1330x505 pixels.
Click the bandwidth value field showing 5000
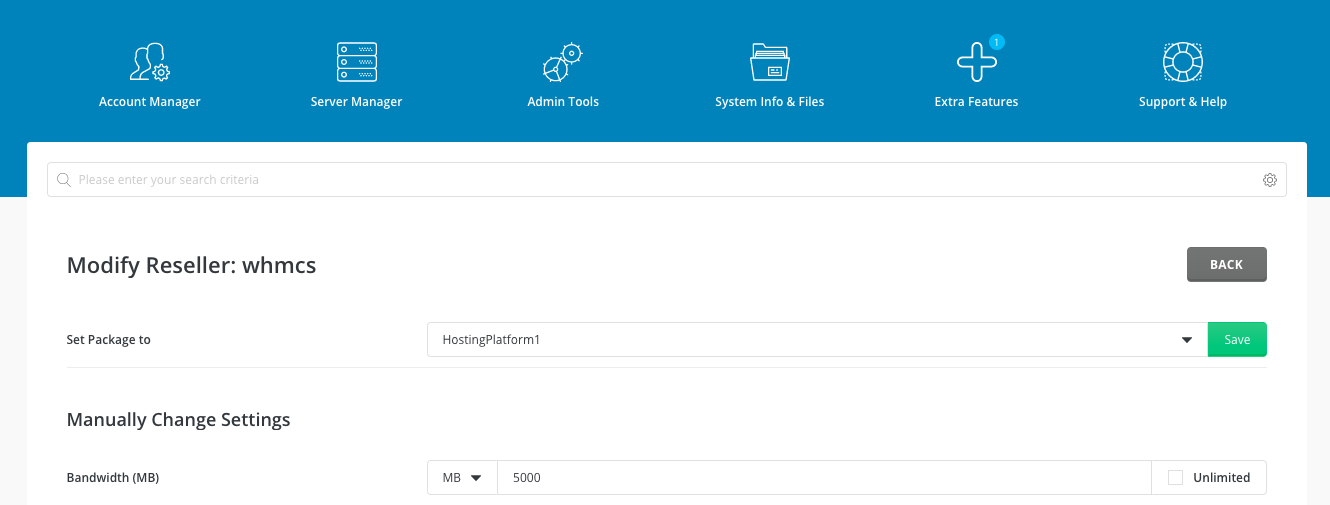tap(825, 478)
